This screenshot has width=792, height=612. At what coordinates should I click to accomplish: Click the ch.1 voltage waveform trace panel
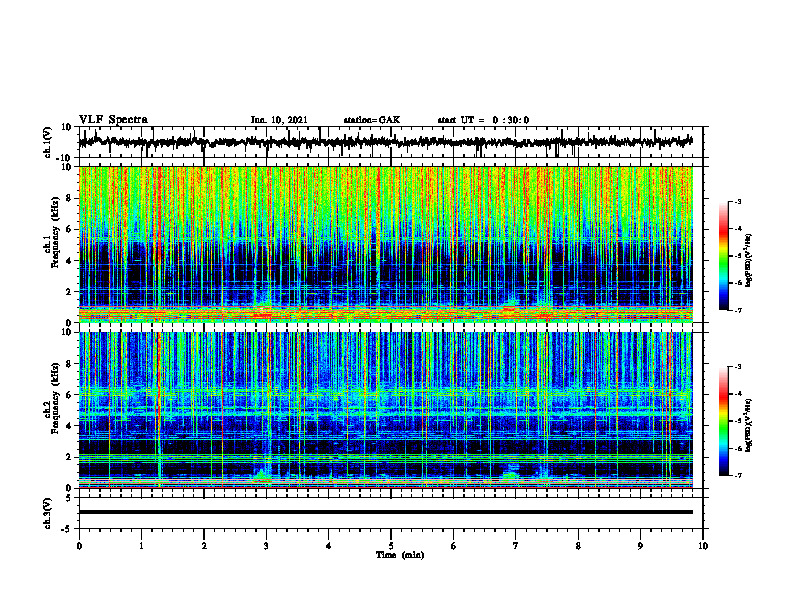(390, 142)
